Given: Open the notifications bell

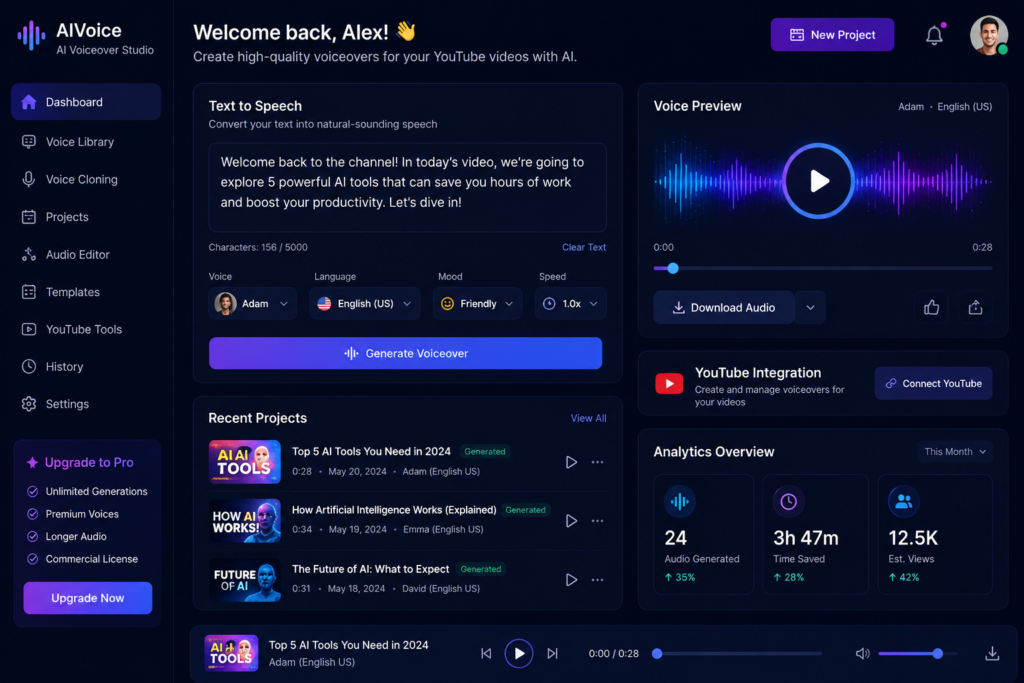Looking at the screenshot, I should click(x=934, y=35).
